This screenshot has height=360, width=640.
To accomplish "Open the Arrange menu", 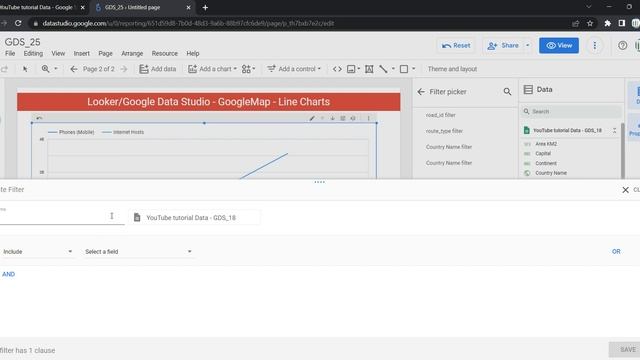I will coord(132,53).
